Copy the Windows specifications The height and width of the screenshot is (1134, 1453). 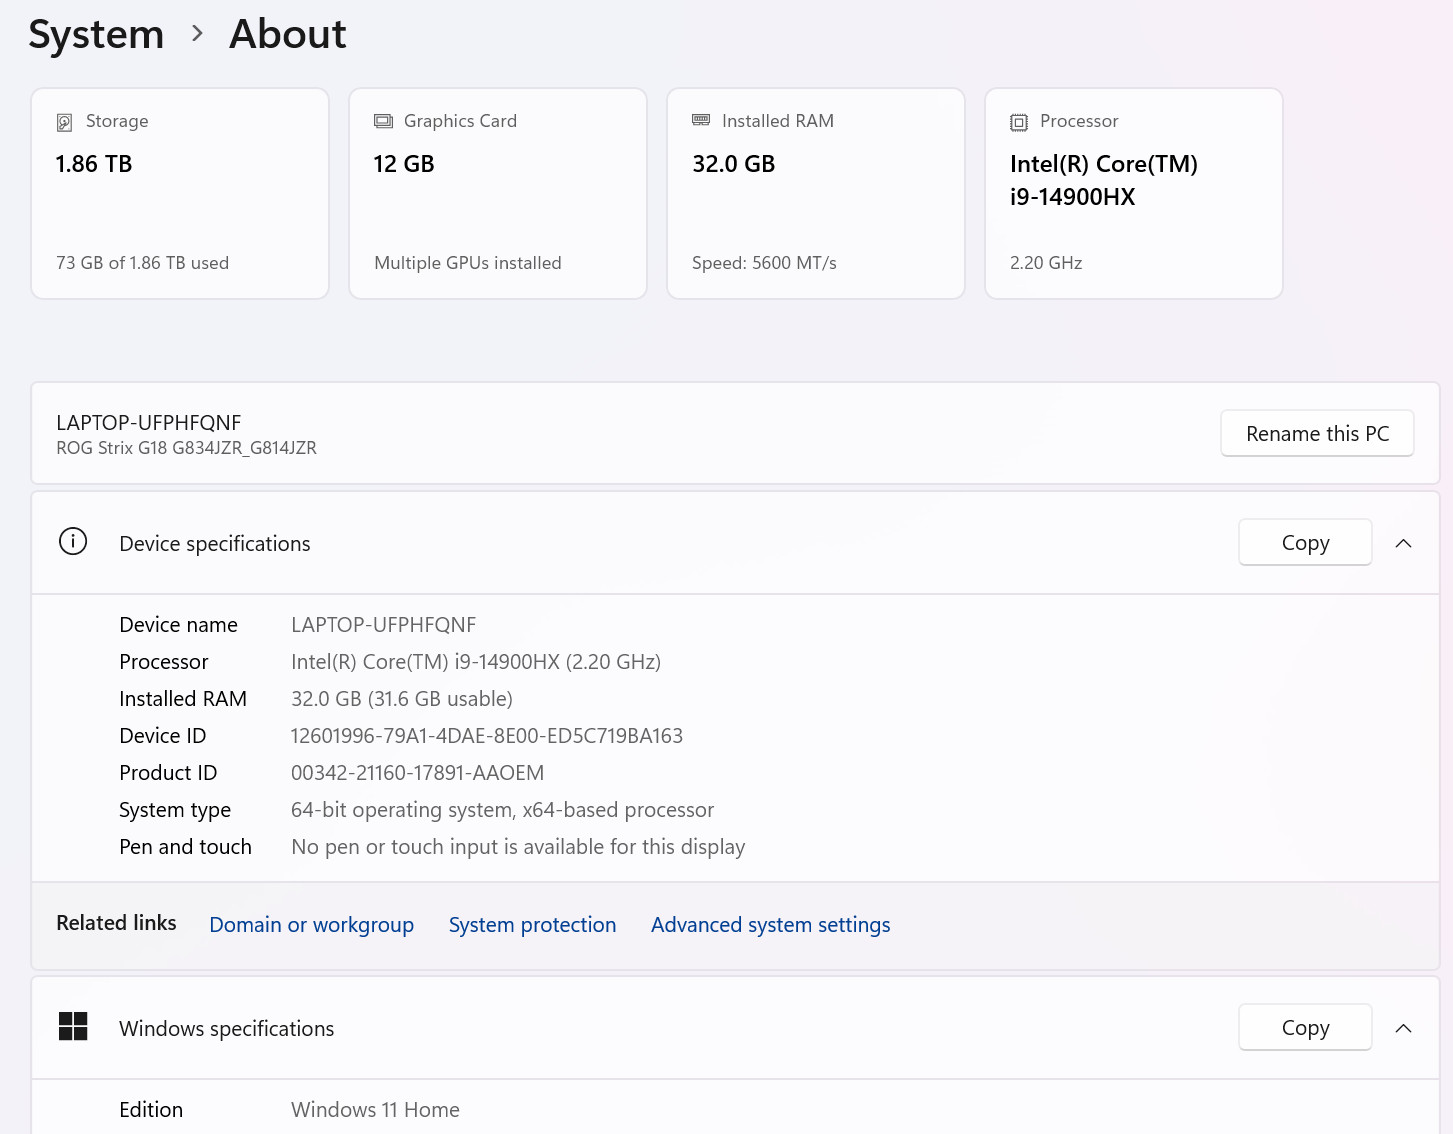[x=1305, y=1027]
